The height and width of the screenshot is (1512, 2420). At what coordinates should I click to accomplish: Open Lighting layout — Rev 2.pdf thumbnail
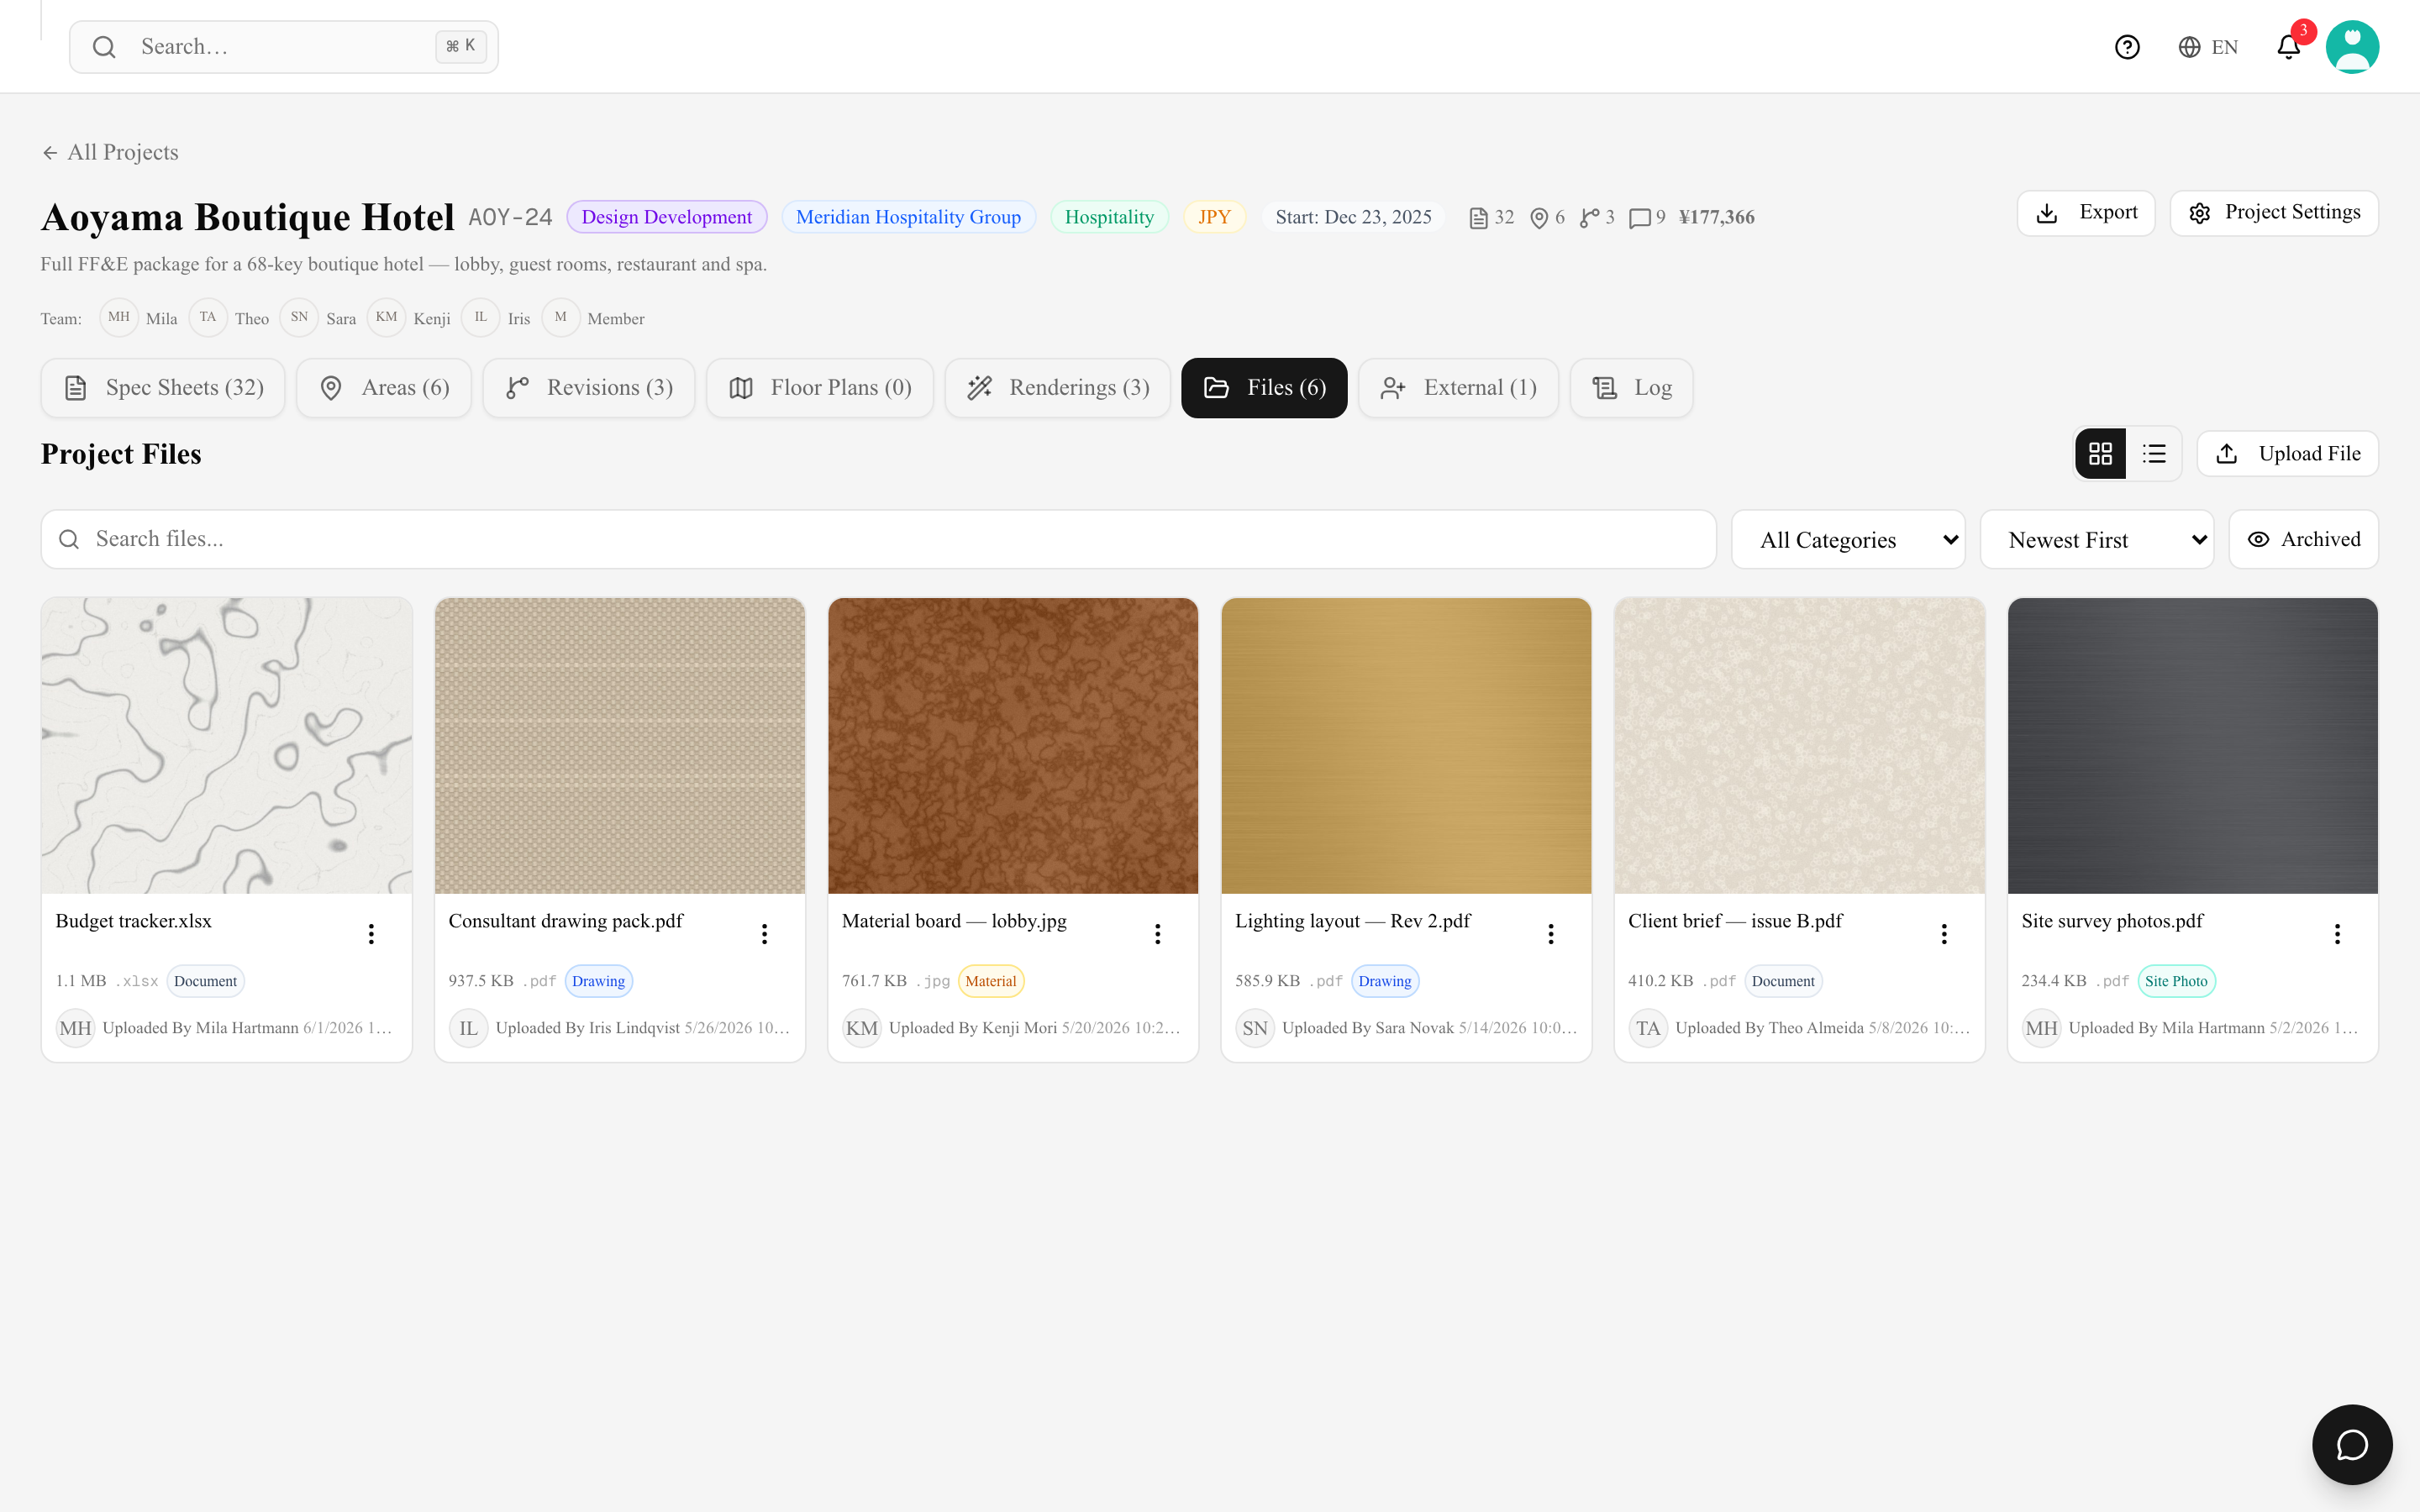click(x=1406, y=746)
